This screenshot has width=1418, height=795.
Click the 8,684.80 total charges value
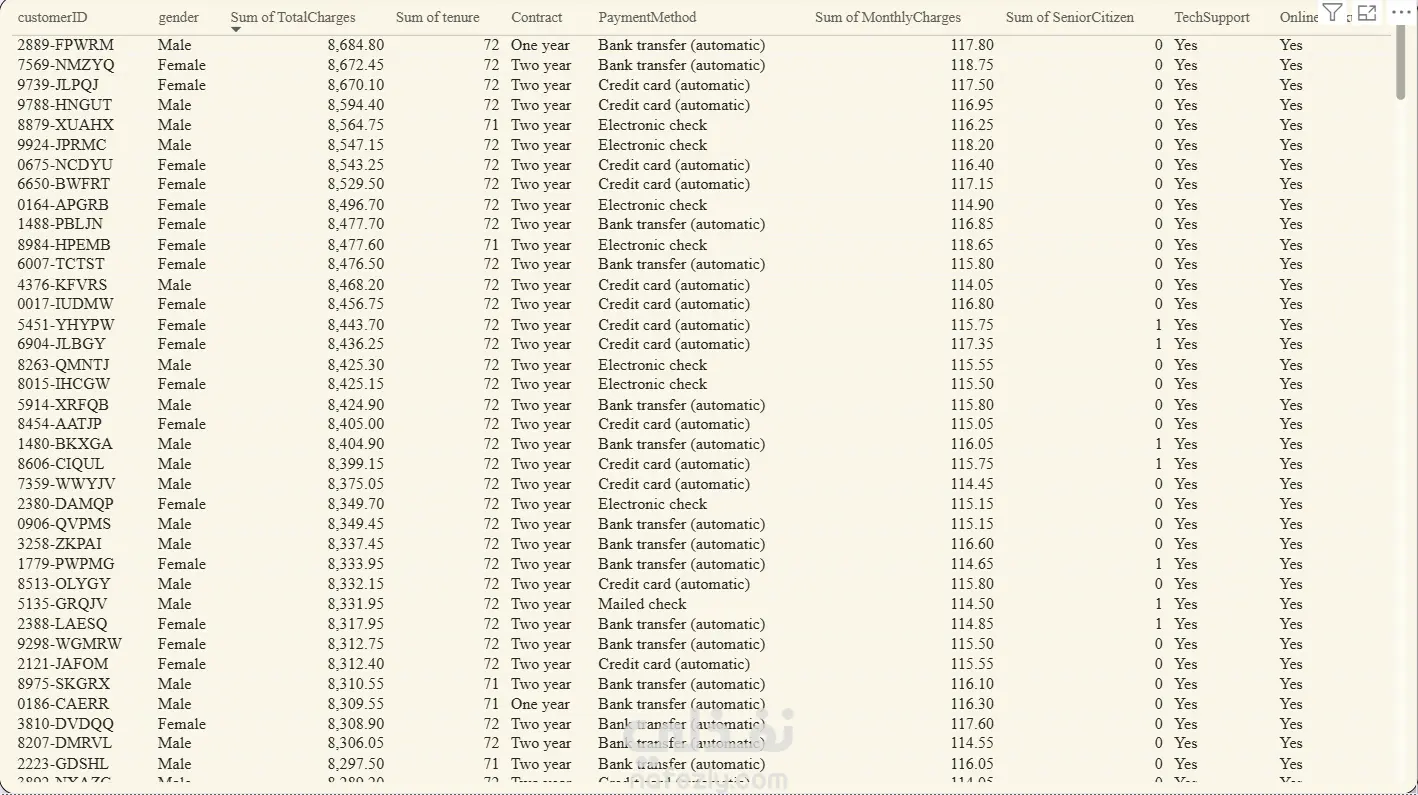coord(355,45)
